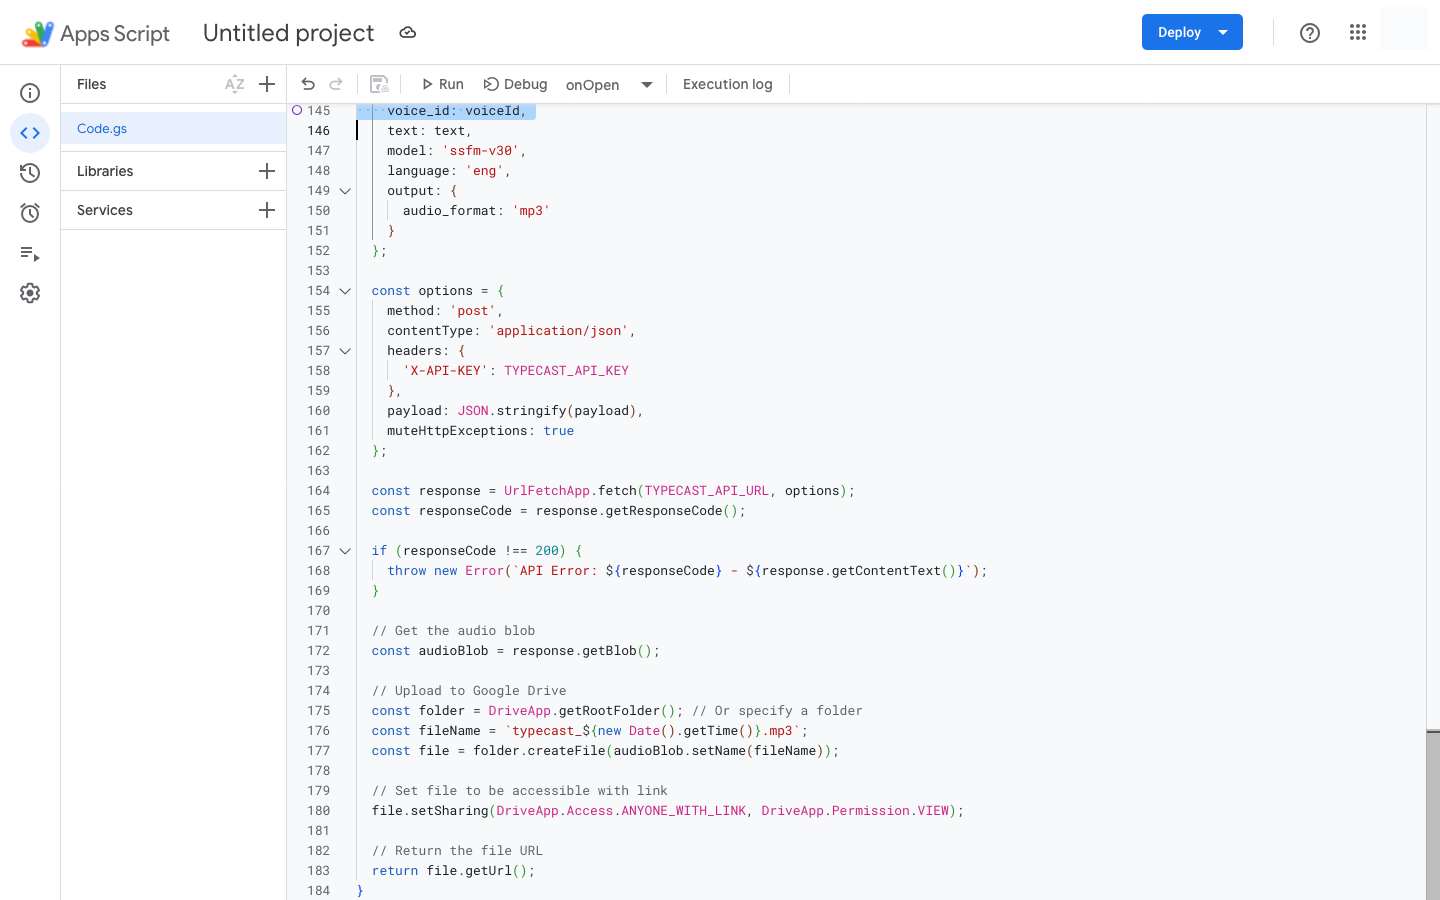The width and height of the screenshot is (1440, 900).
Task: Collapse the code block at line 154
Action: click(x=345, y=290)
